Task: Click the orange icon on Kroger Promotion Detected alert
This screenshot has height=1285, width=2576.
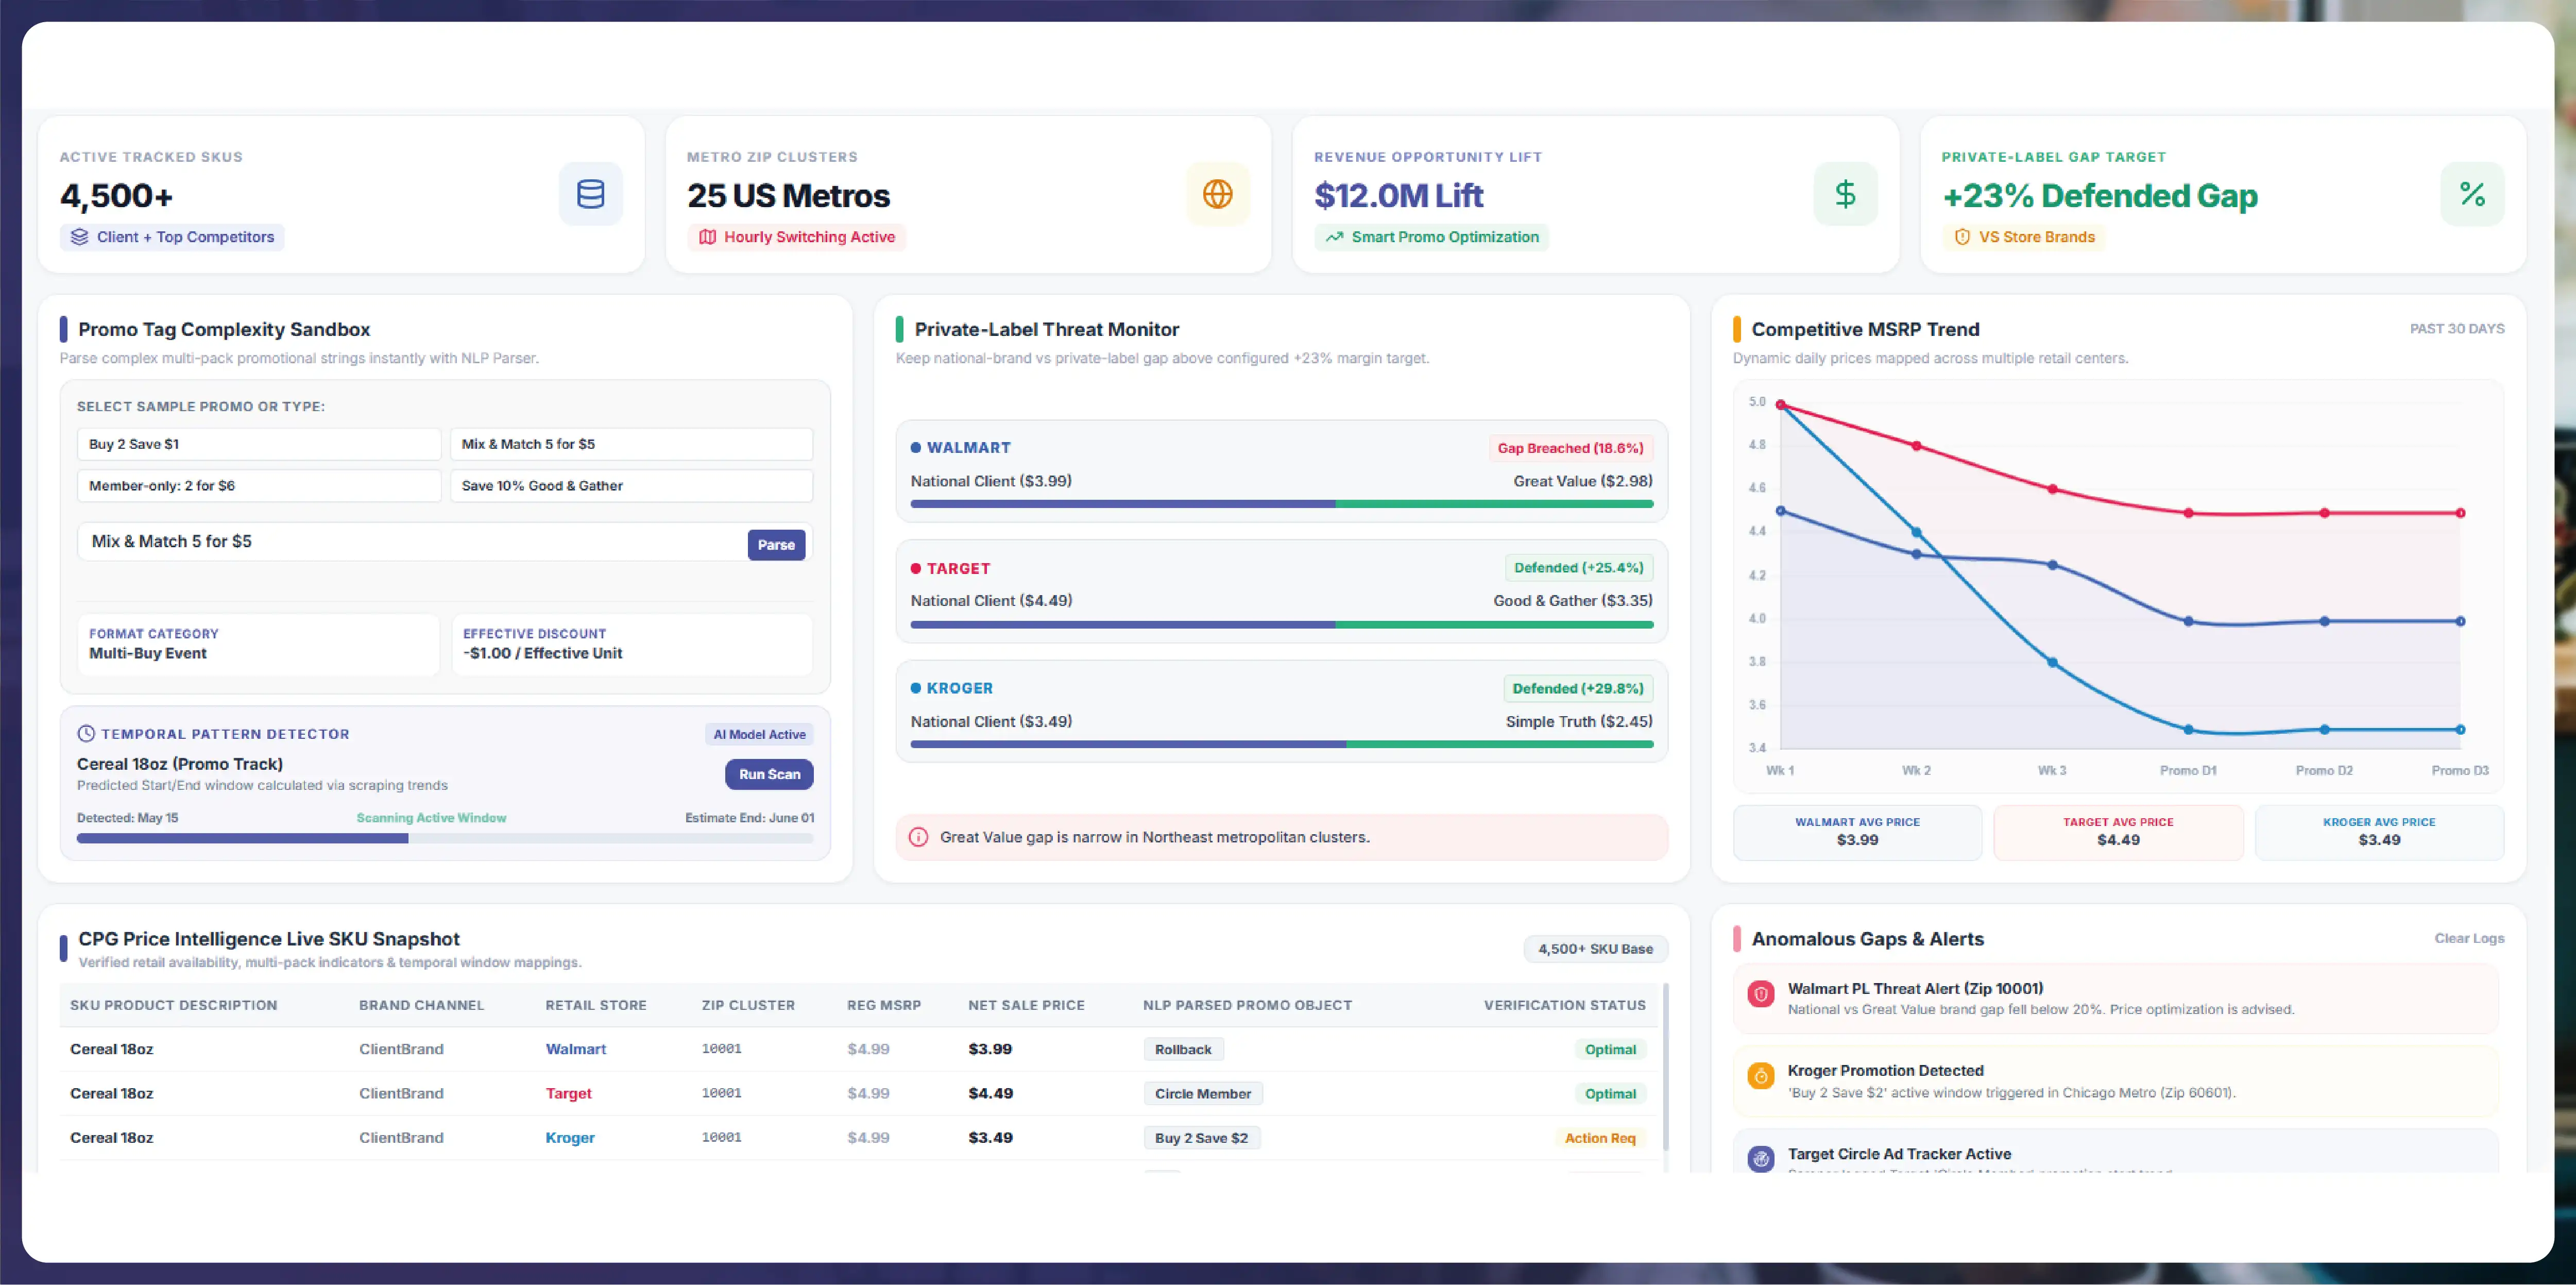Action: coord(1761,1076)
